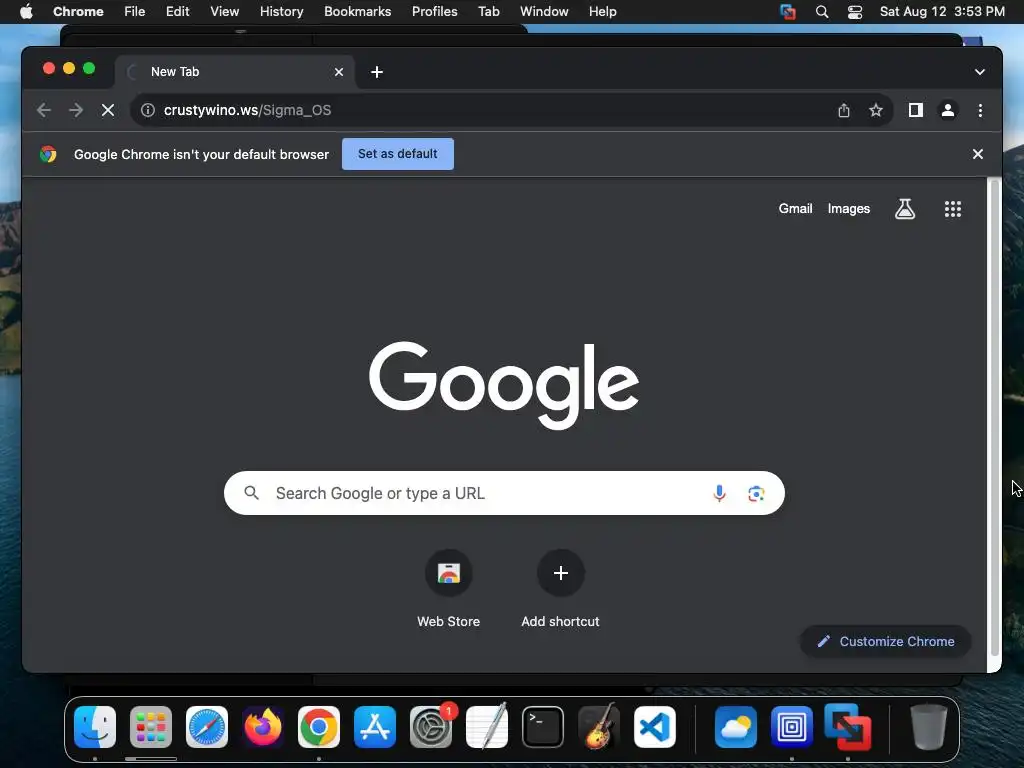
Task: Open VMware Fusion from the Dock
Action: tap(848, 727)
